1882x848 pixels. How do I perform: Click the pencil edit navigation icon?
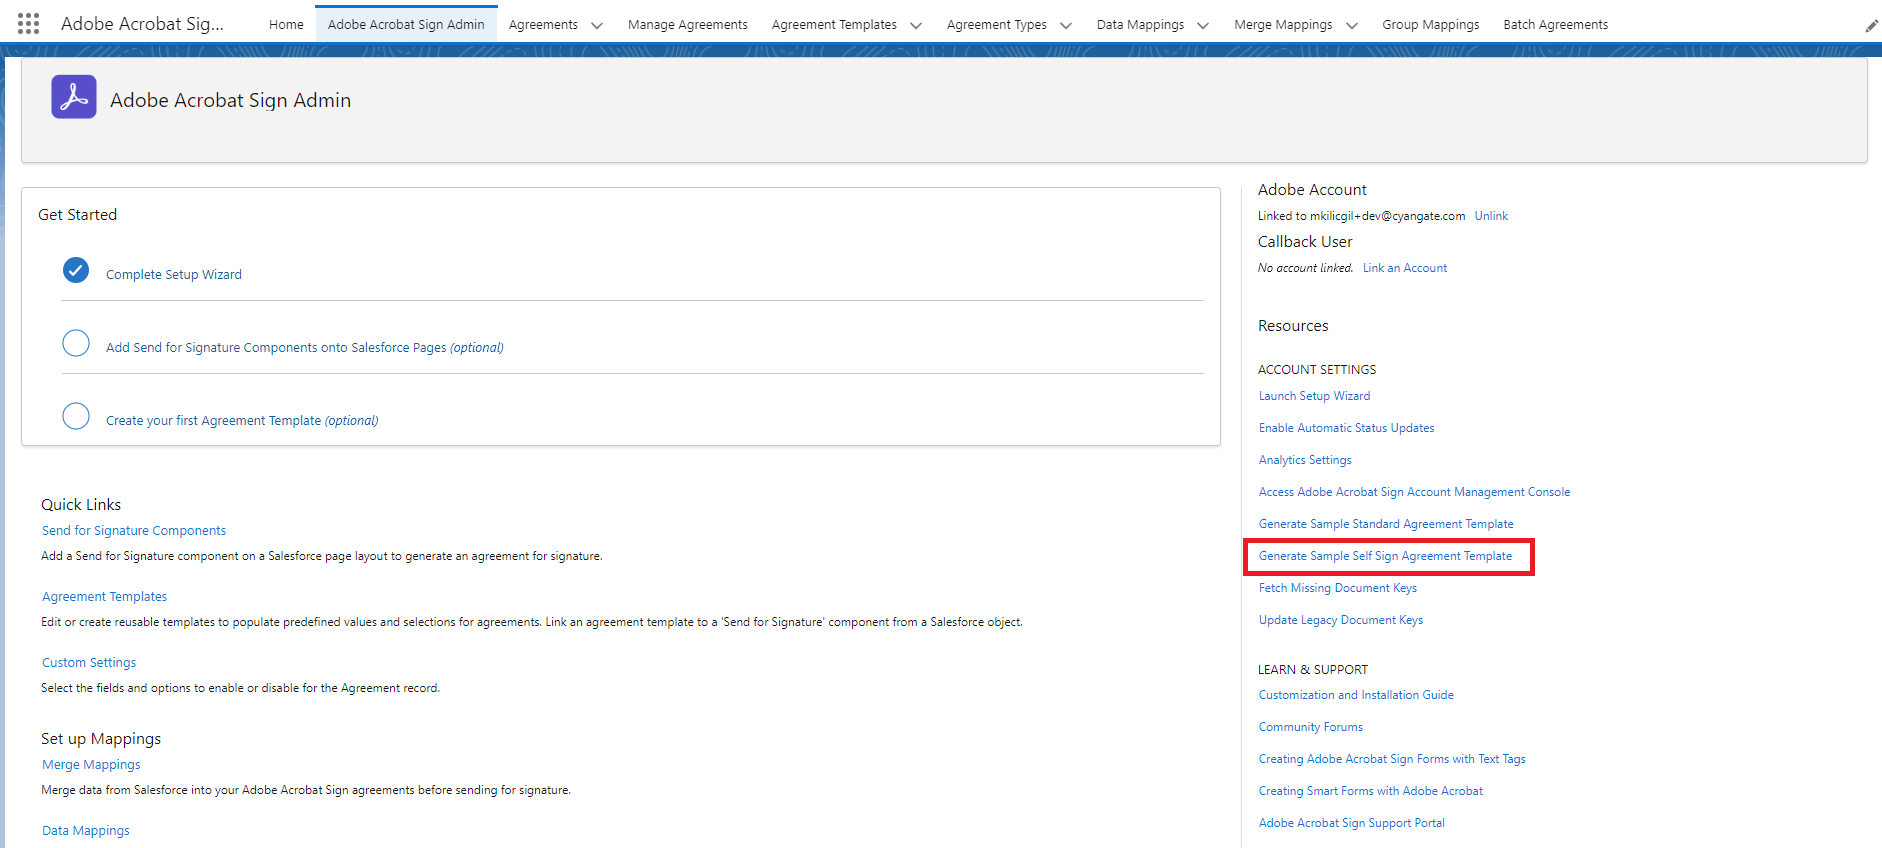(1871, 26)
